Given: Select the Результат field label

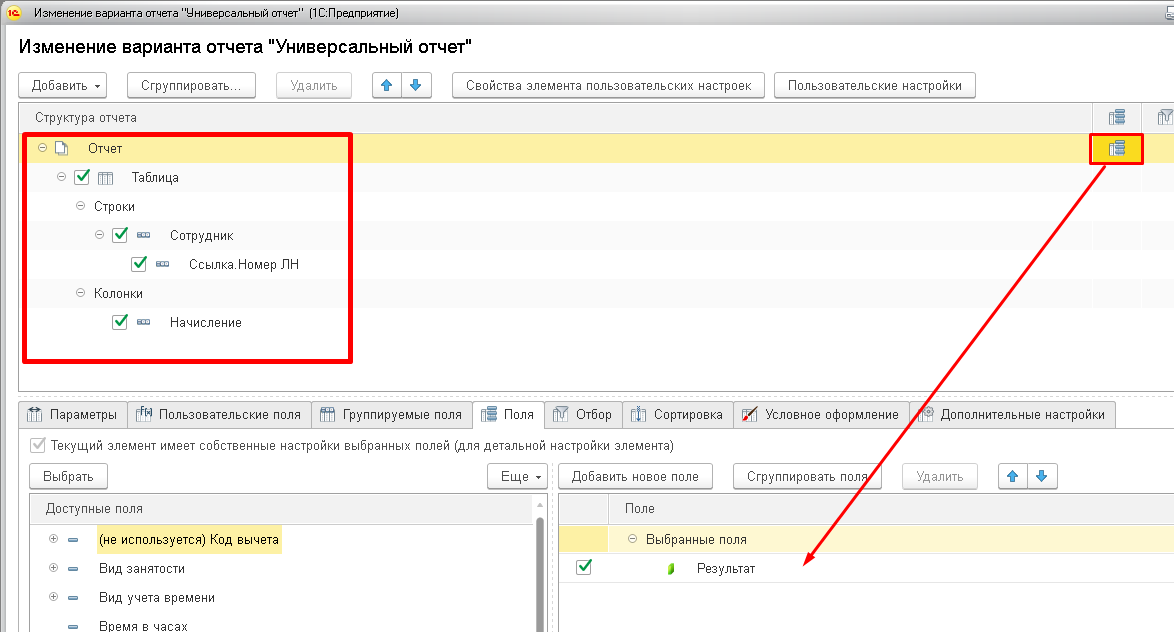Looking at the screenshot, I should [x=726, y=568].
